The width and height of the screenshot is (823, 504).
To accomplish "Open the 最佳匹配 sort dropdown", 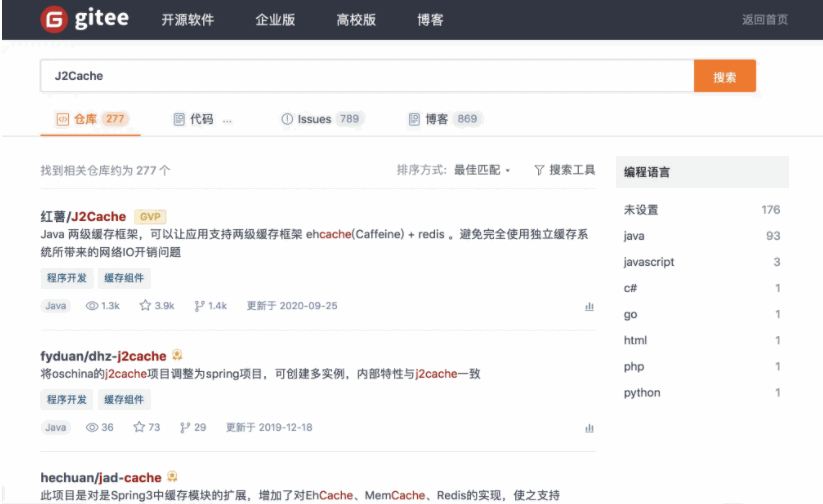I will pyautogui.click(x=482, y=170).
